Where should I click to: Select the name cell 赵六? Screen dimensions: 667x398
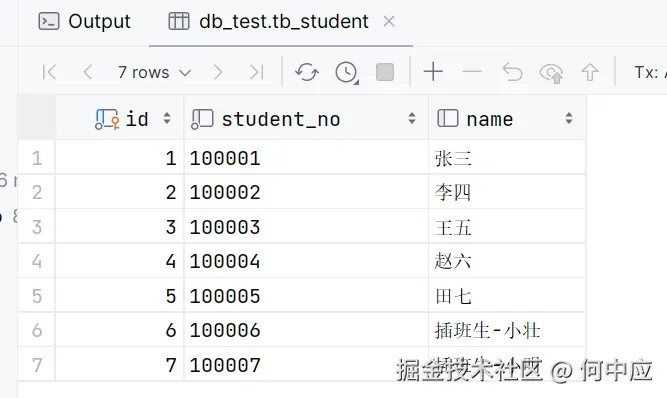[x=507, y=261]
